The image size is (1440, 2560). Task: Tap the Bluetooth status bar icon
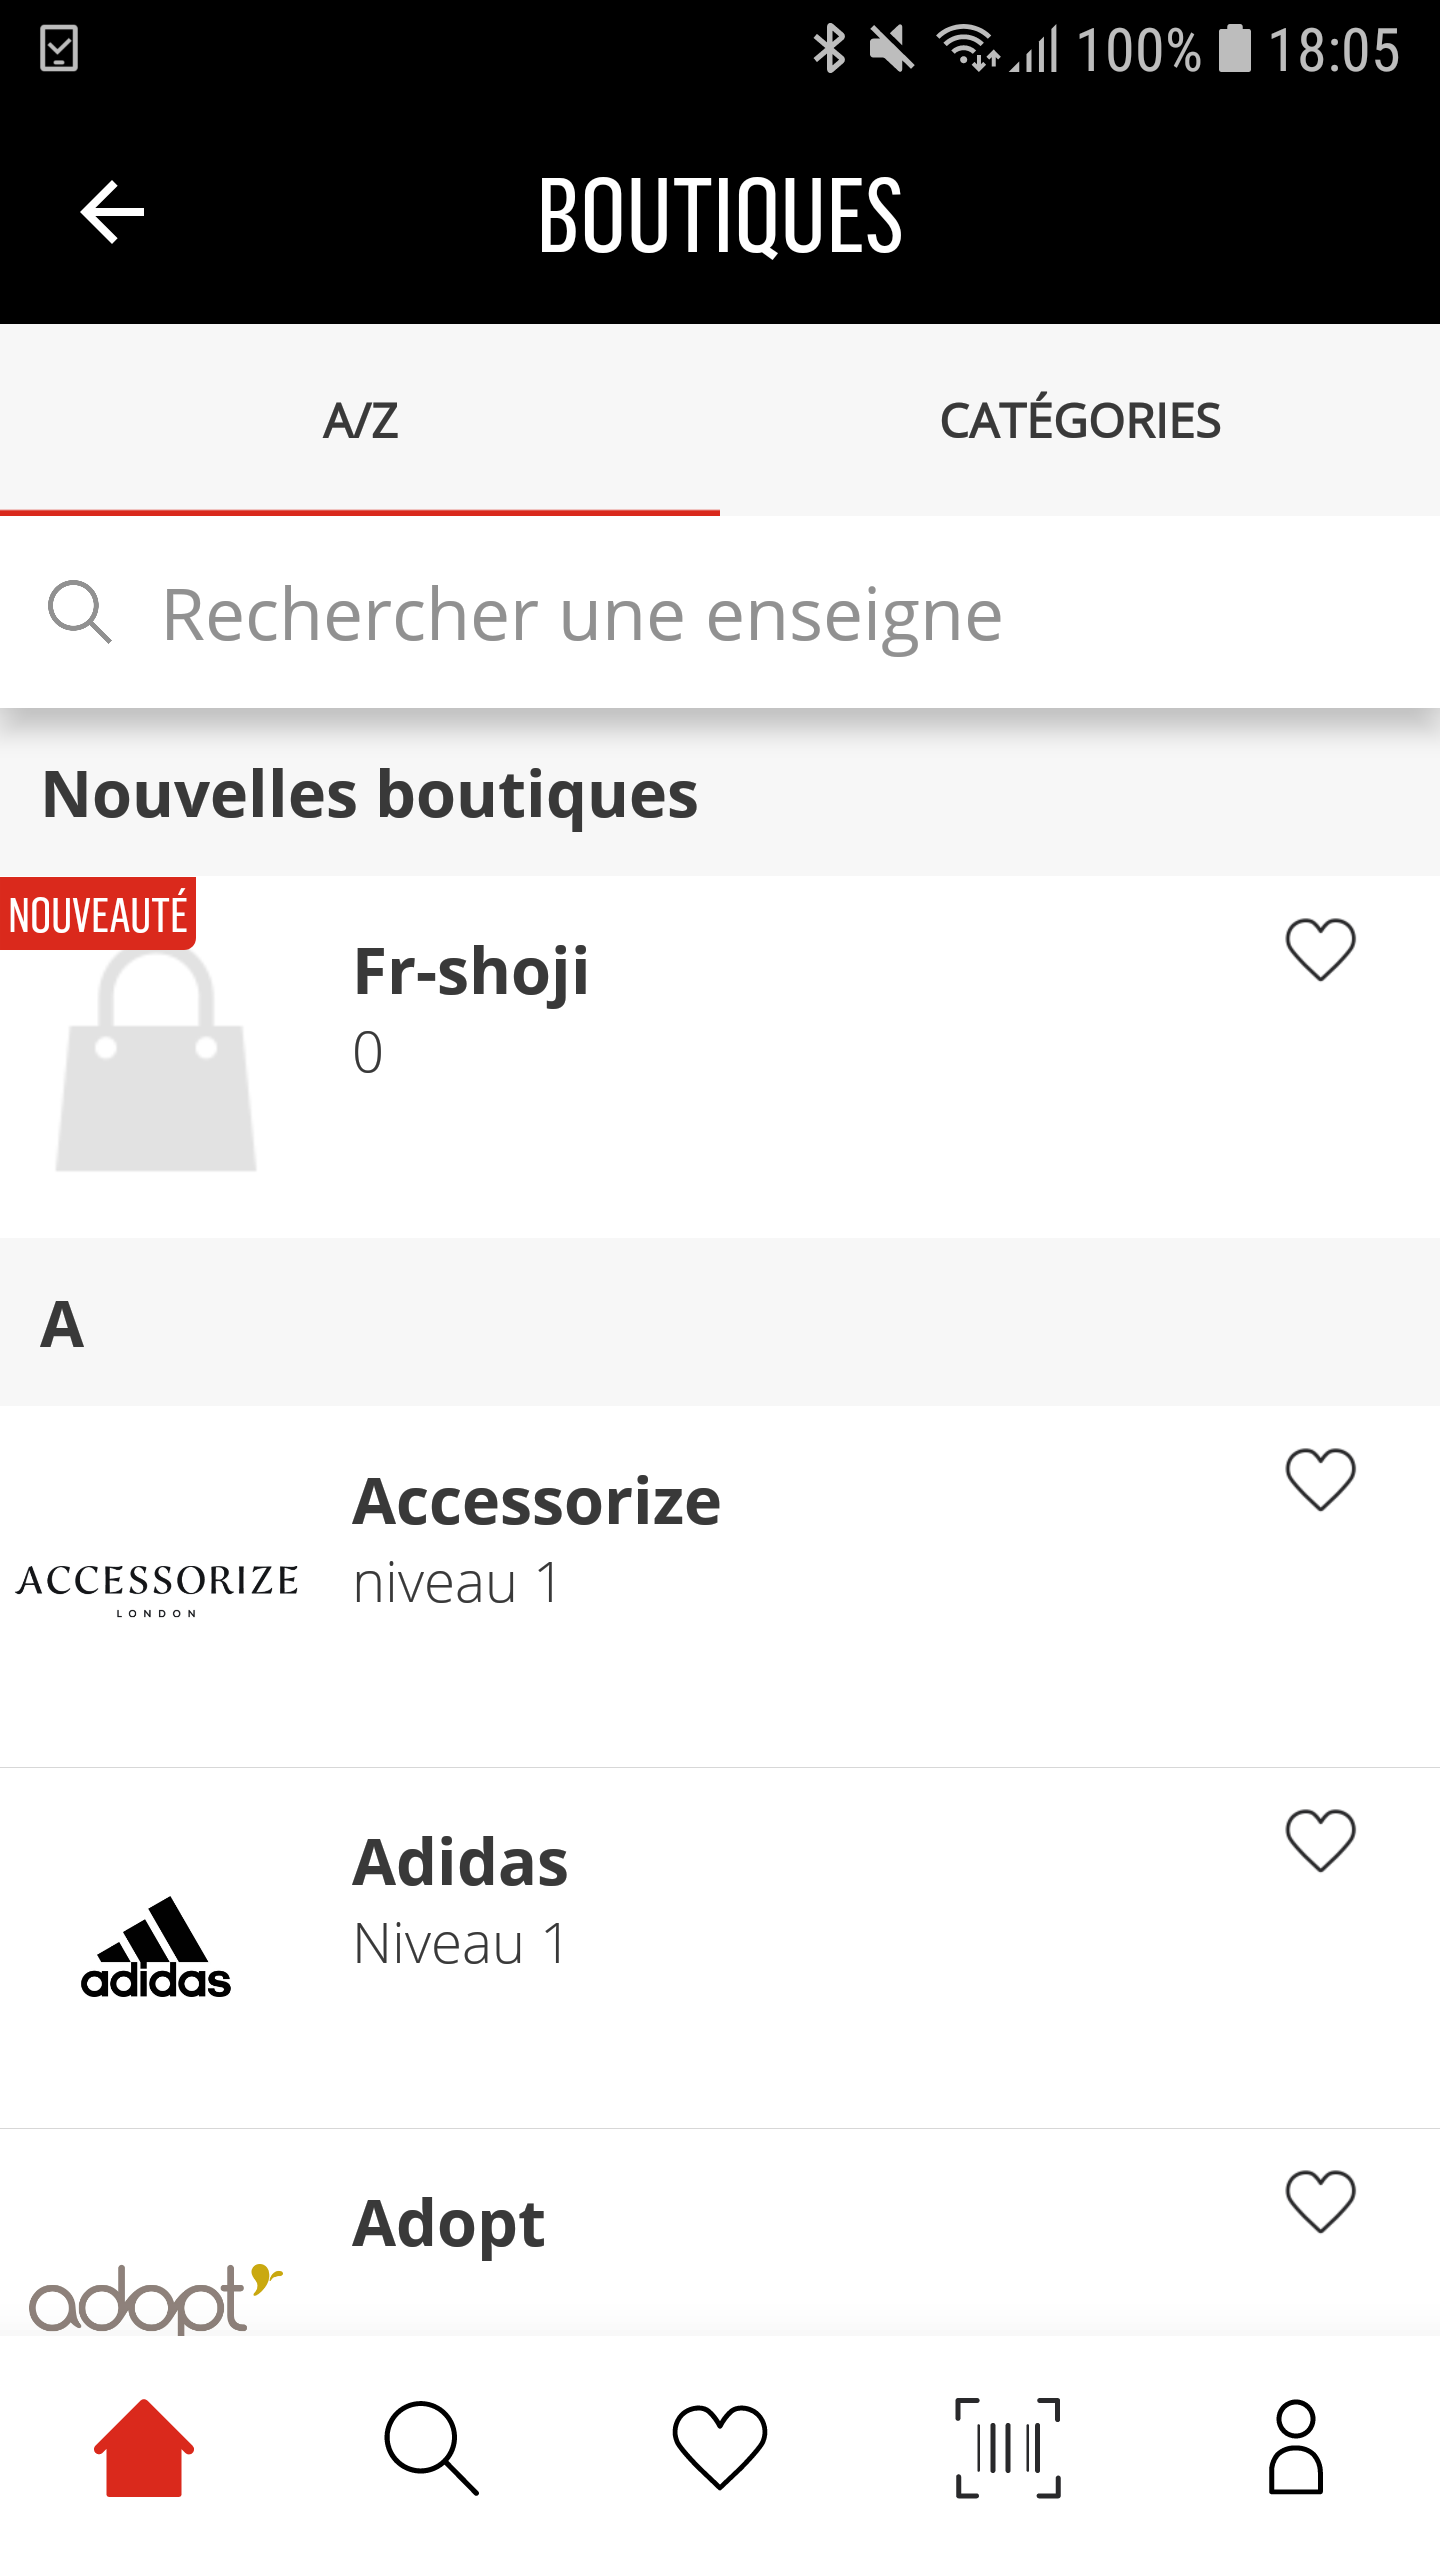(x=829, y=48)
